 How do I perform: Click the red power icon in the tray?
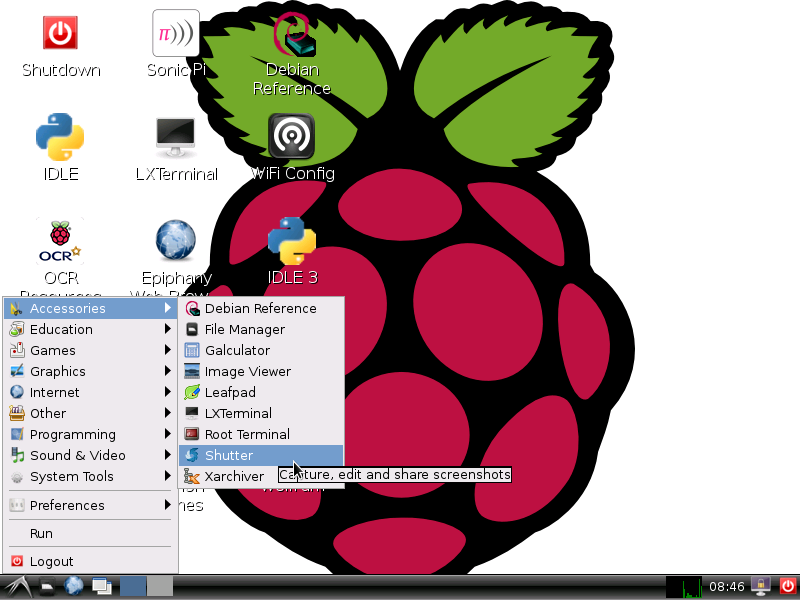pos(787,587)
